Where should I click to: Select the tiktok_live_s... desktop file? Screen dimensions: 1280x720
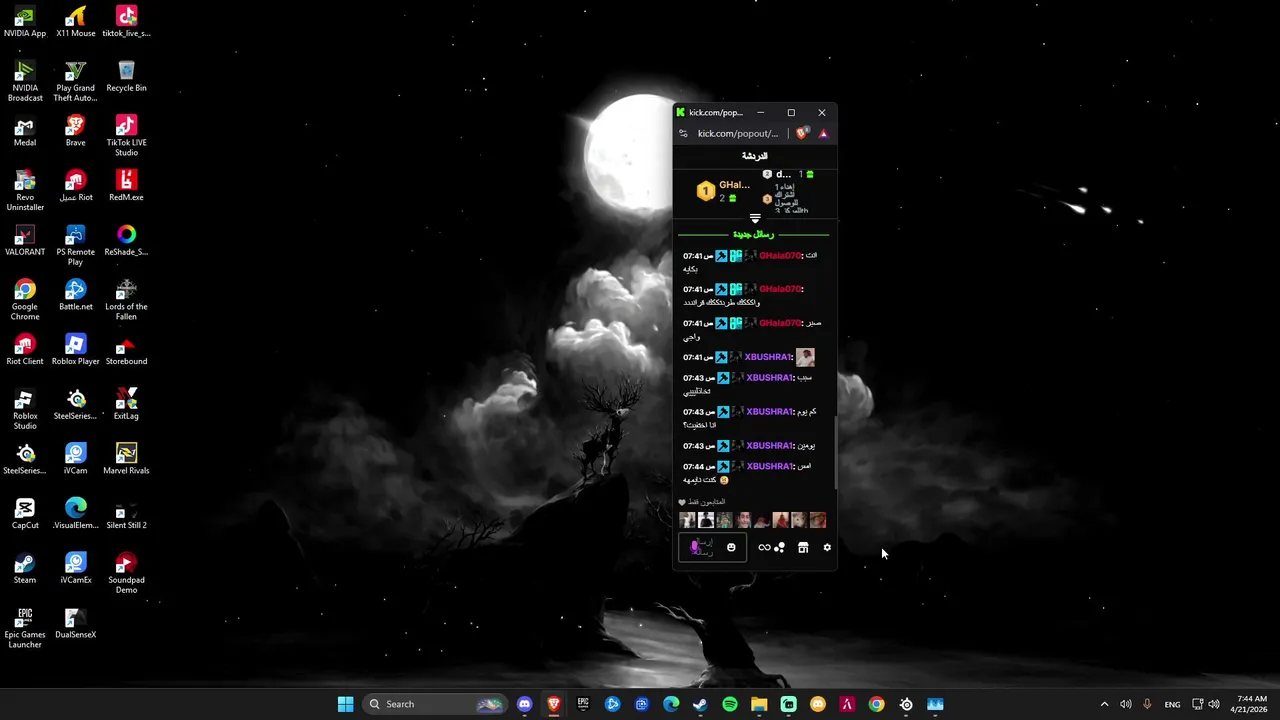[x=126, y=22]
